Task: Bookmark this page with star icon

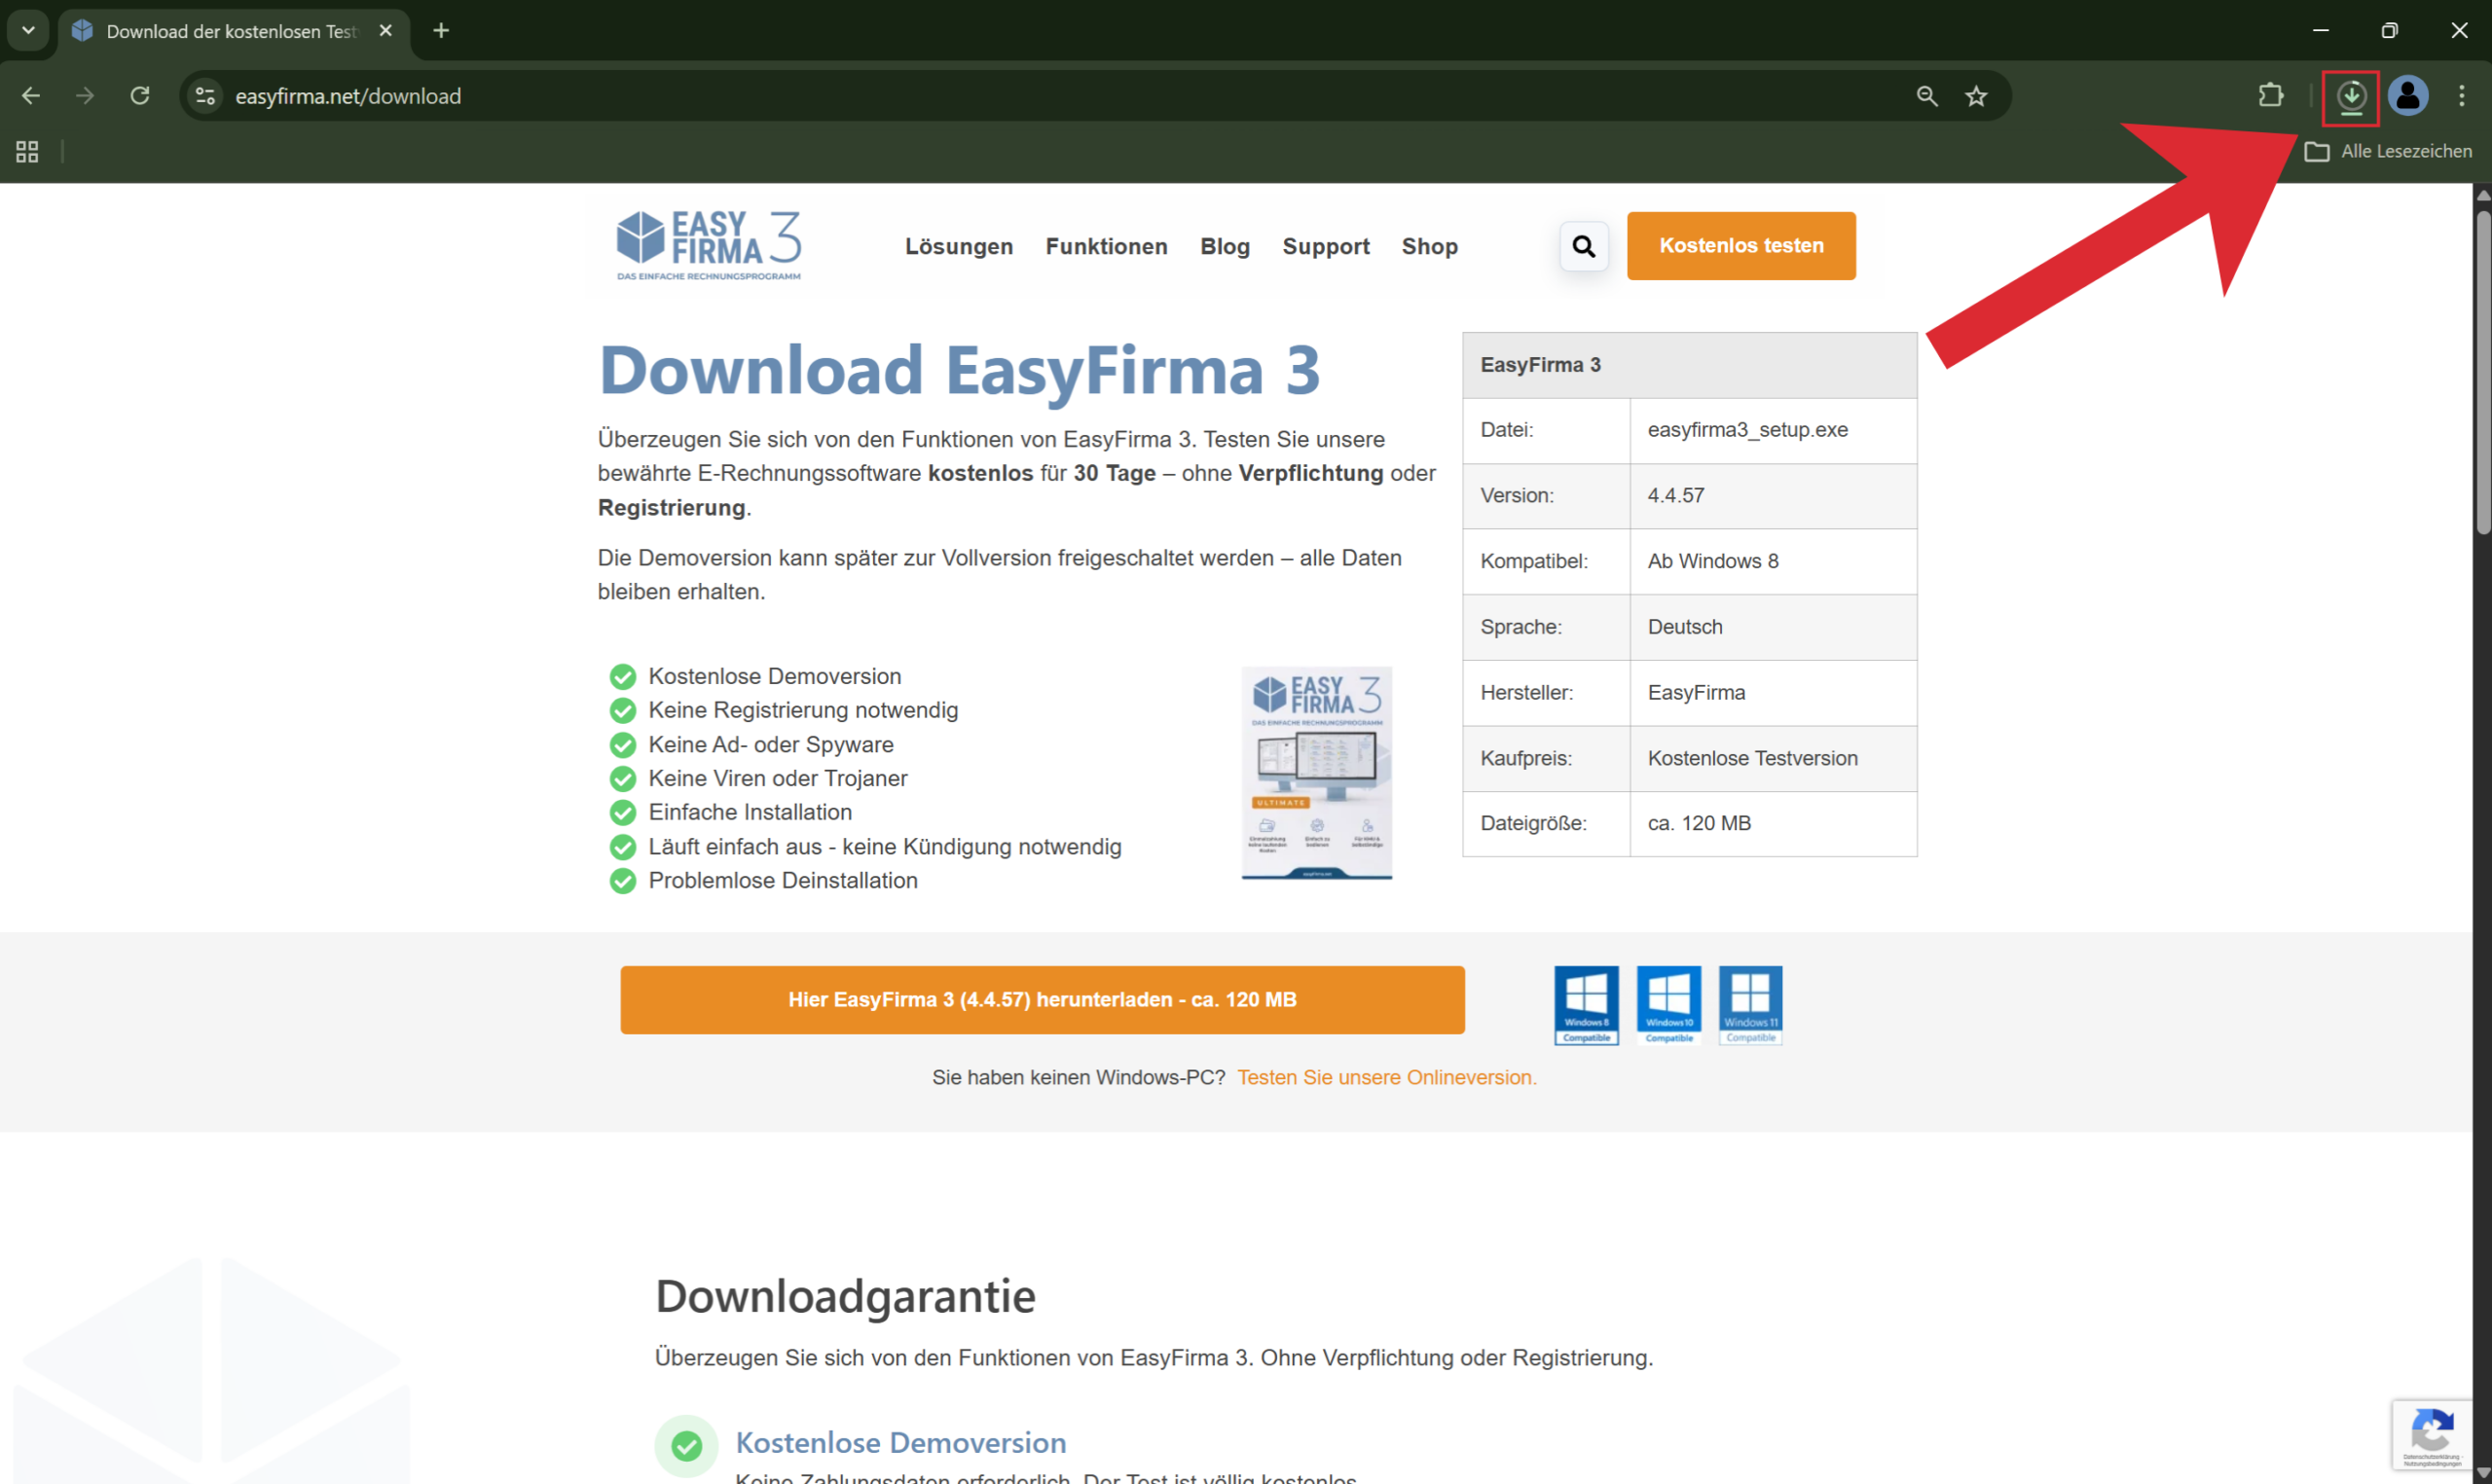Action: pyautogui.click(x=1976, y=96)
